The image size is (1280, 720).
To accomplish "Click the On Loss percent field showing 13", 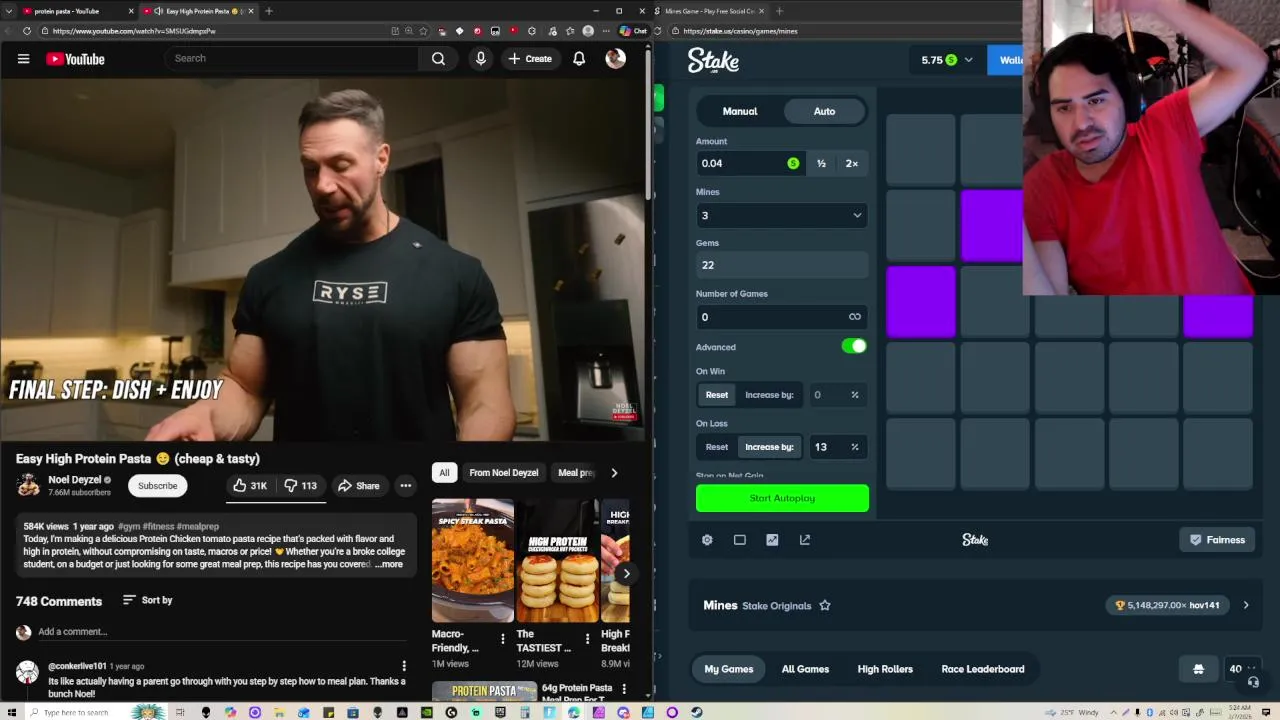I will (836, 447).
